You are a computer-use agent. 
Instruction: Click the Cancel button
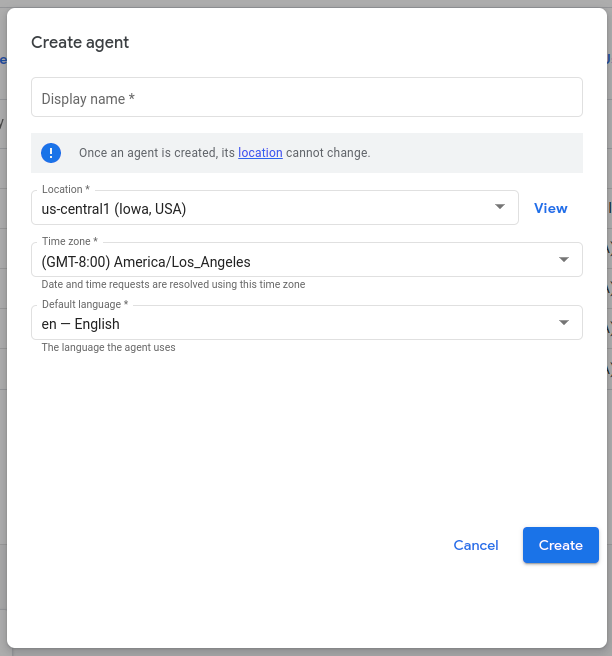[x=476, y=545]
